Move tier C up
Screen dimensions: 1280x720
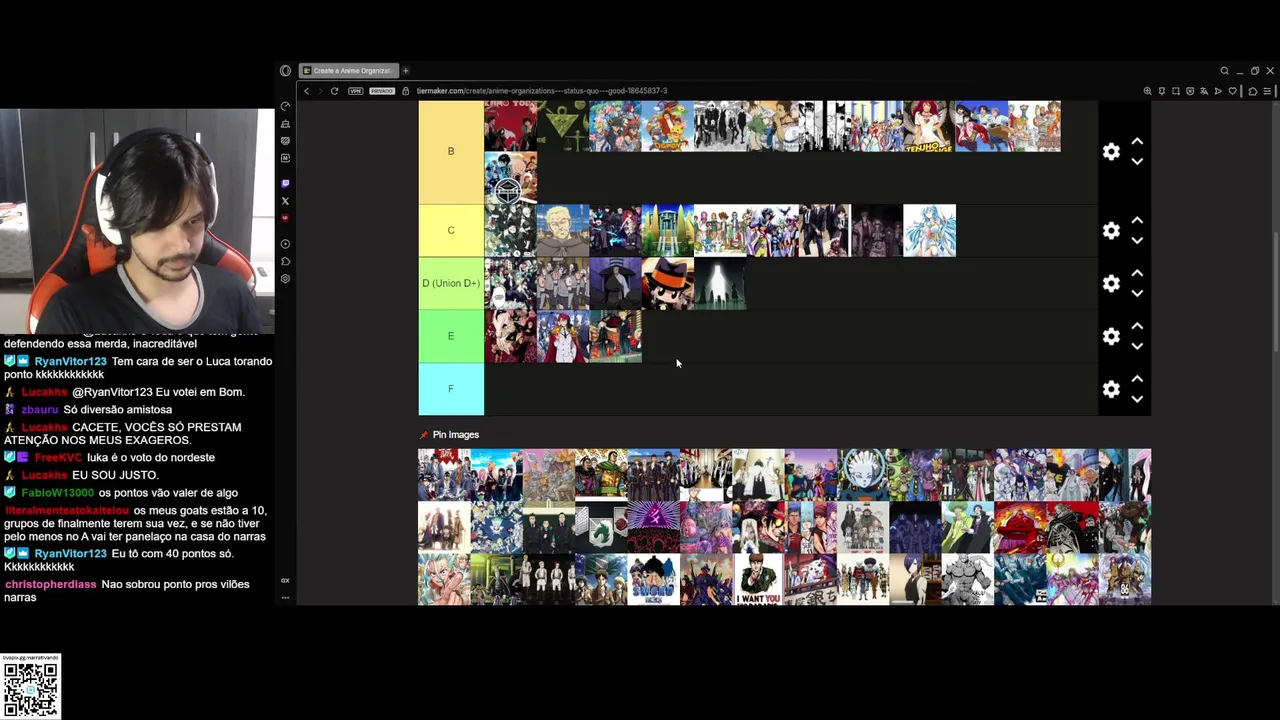[x=1137, y=220]
